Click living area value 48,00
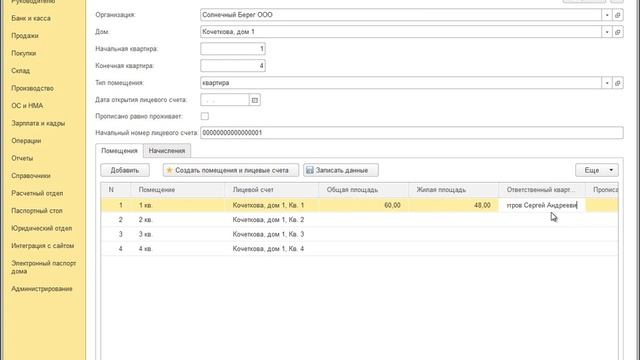The width and height of the screenshot is (640, 360). [x=482, y=205]
